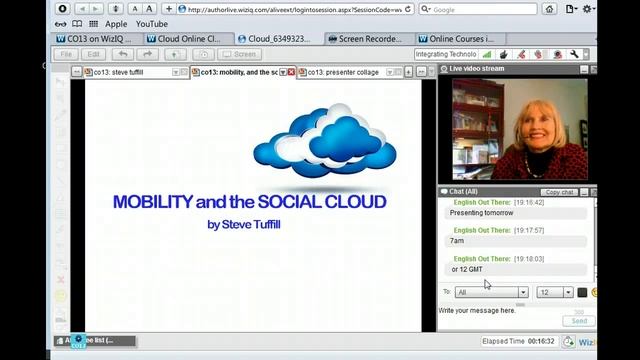Click the browser home icon

tap(549, 9)
